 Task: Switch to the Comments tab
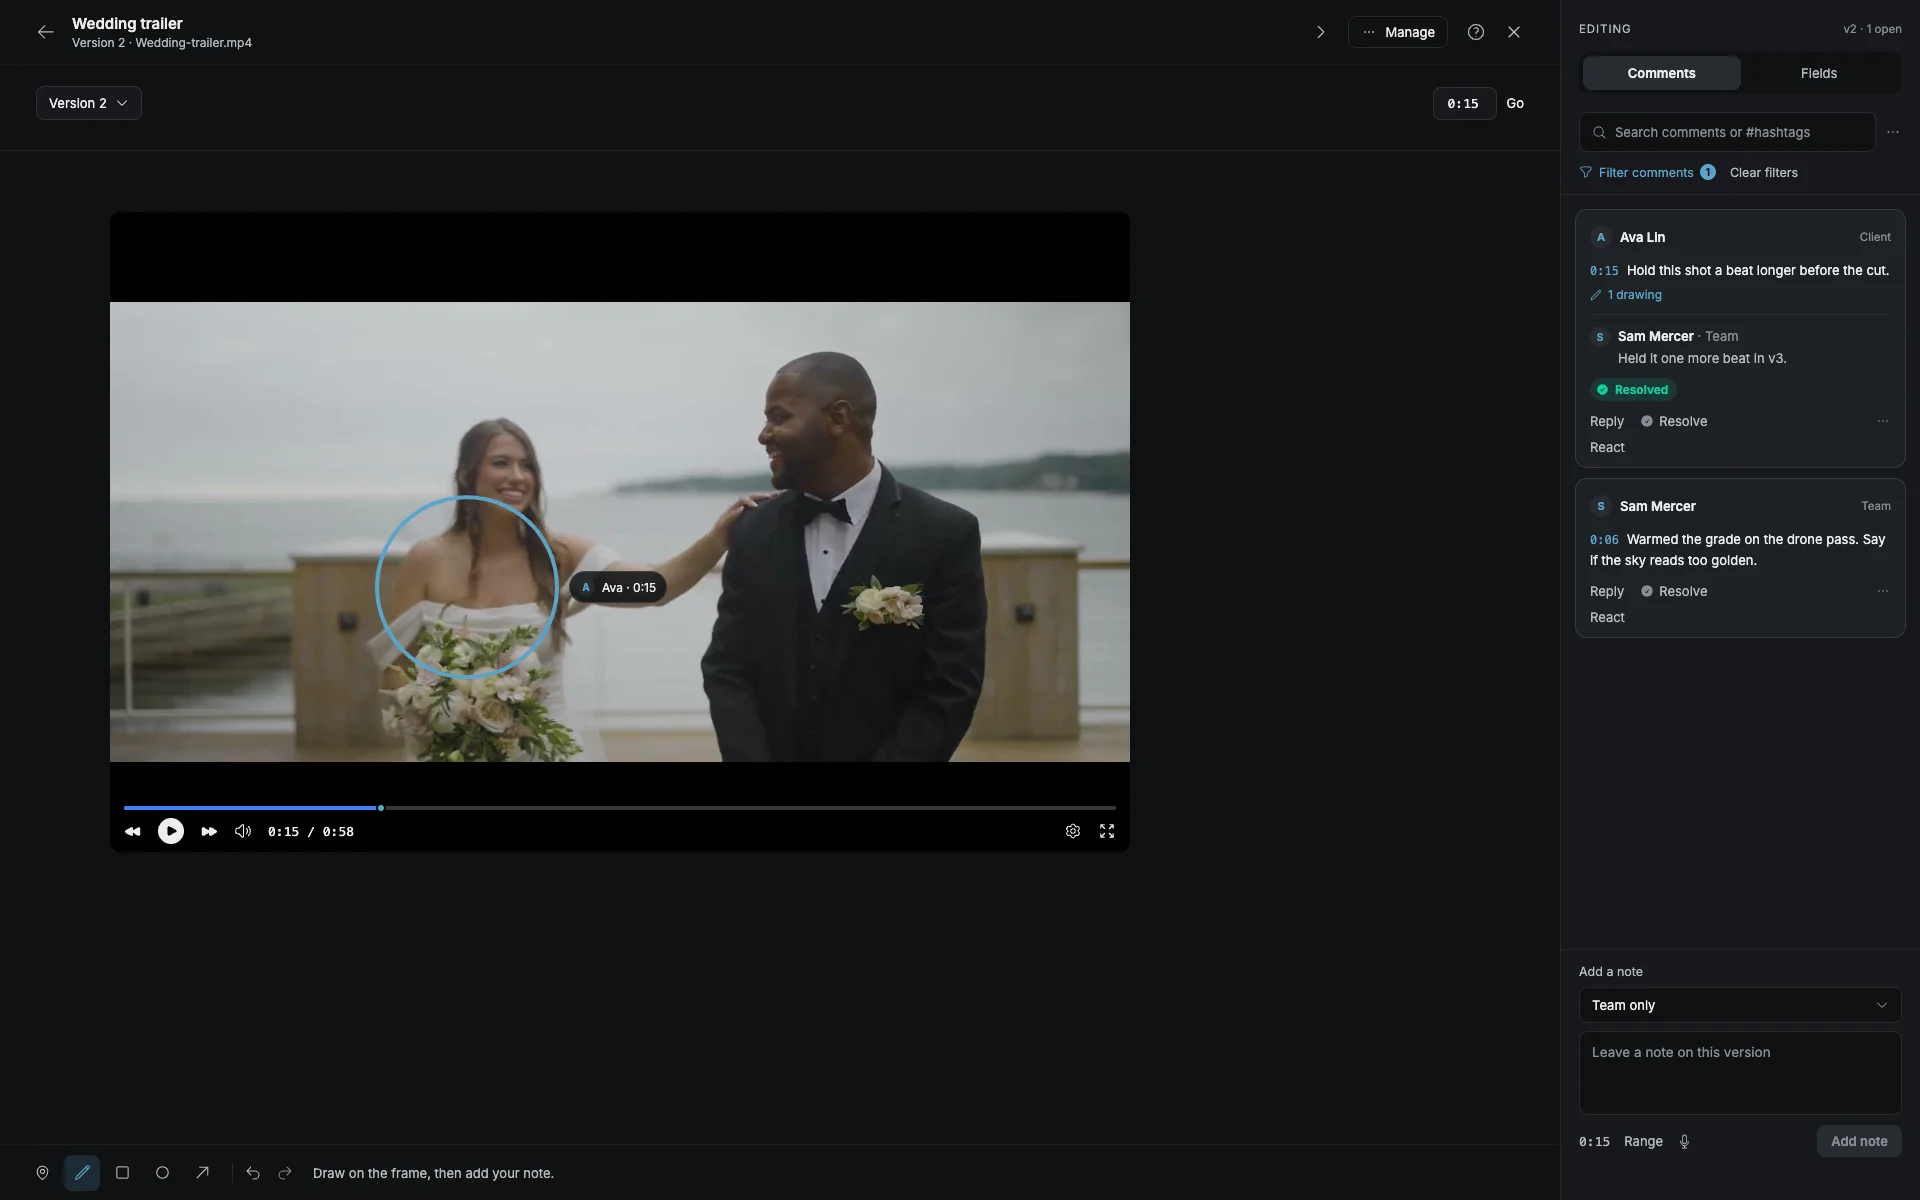(x=1661, y=73)
